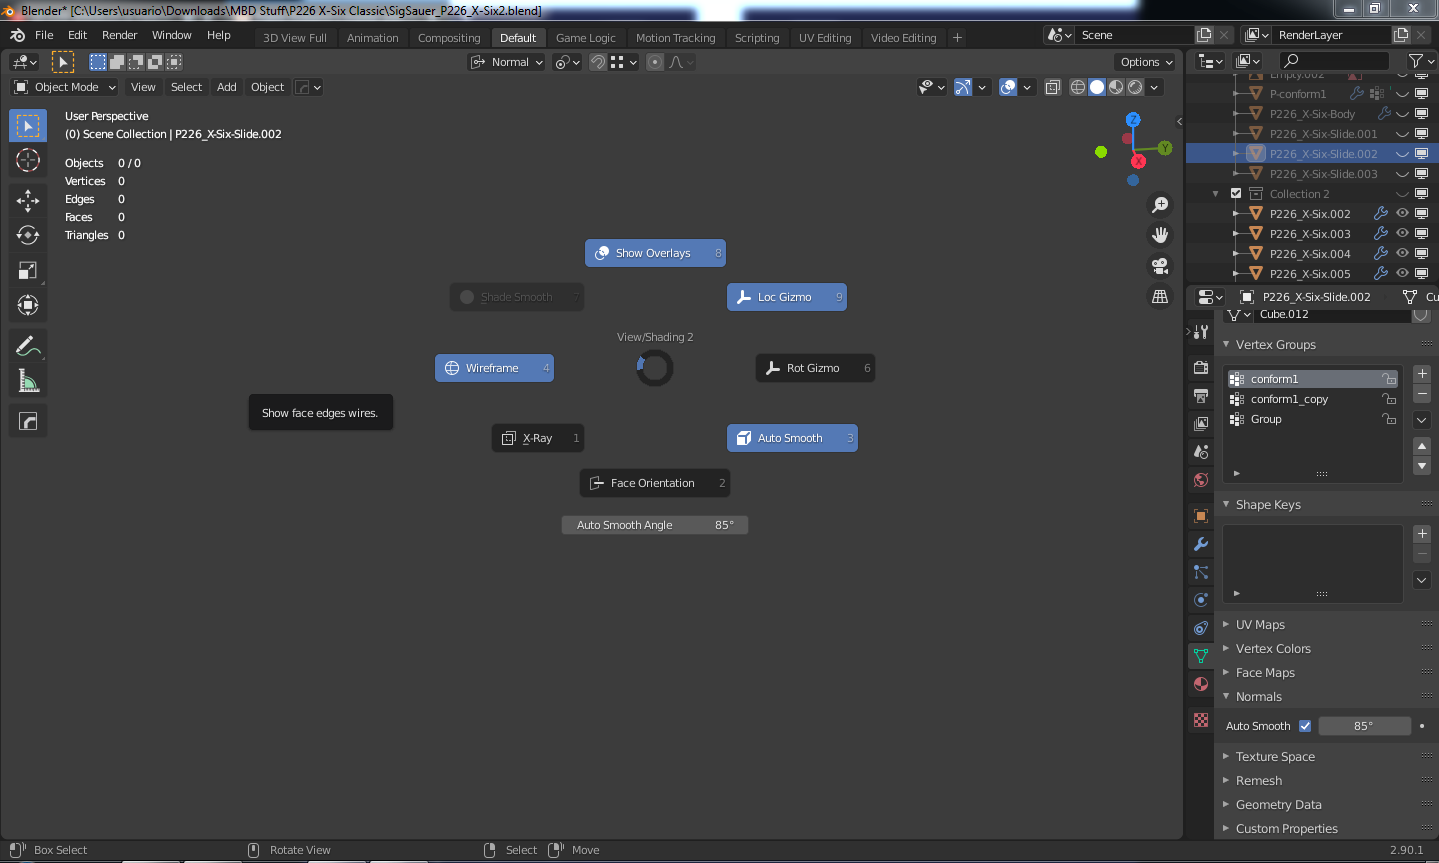This screenshot has width=1439, height=863.
Task: Pick the Annotate tool
Action: (x=28, y=346)
